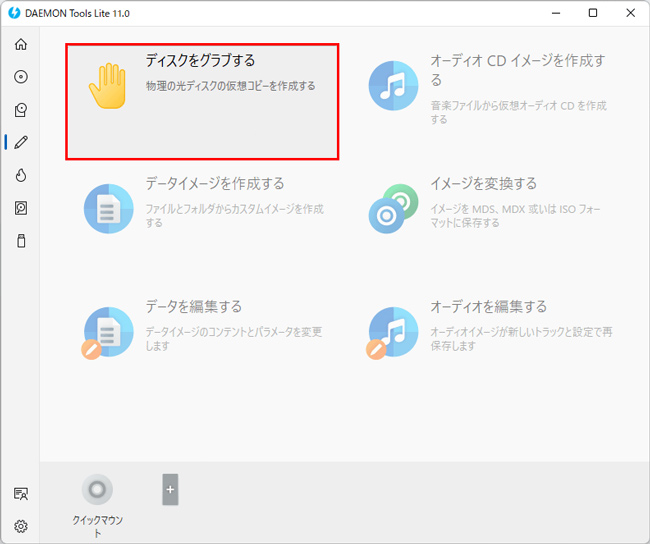Close the DAEMON Tools Lite window
The image size is (650, 544).
[x=630, y=13]
